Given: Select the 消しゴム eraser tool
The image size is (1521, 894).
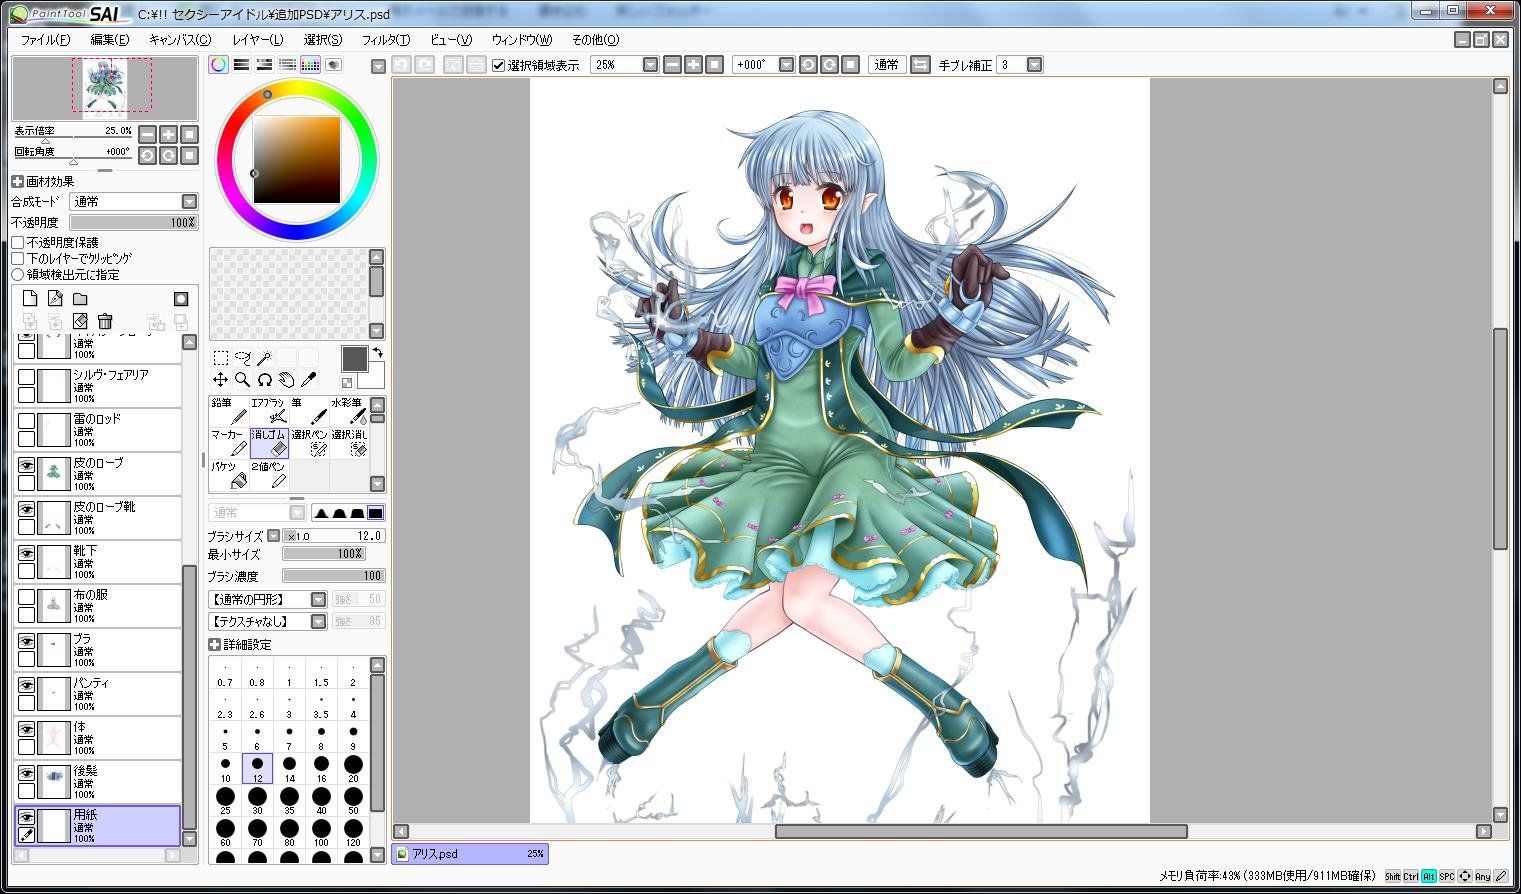Looking at the screenshot, I should 268,443.
